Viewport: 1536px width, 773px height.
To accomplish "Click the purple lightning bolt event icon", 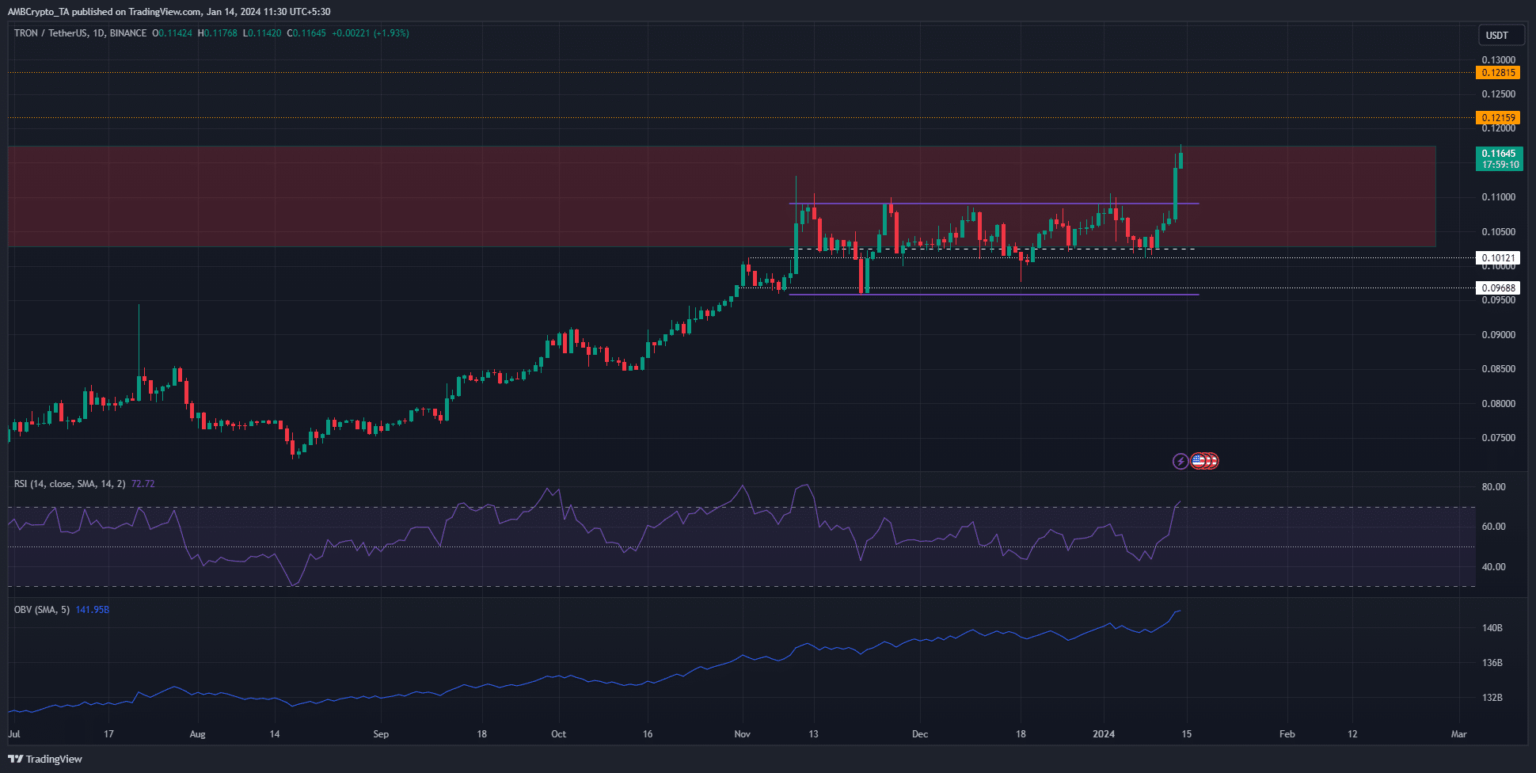I will (x=1180, y=461).
